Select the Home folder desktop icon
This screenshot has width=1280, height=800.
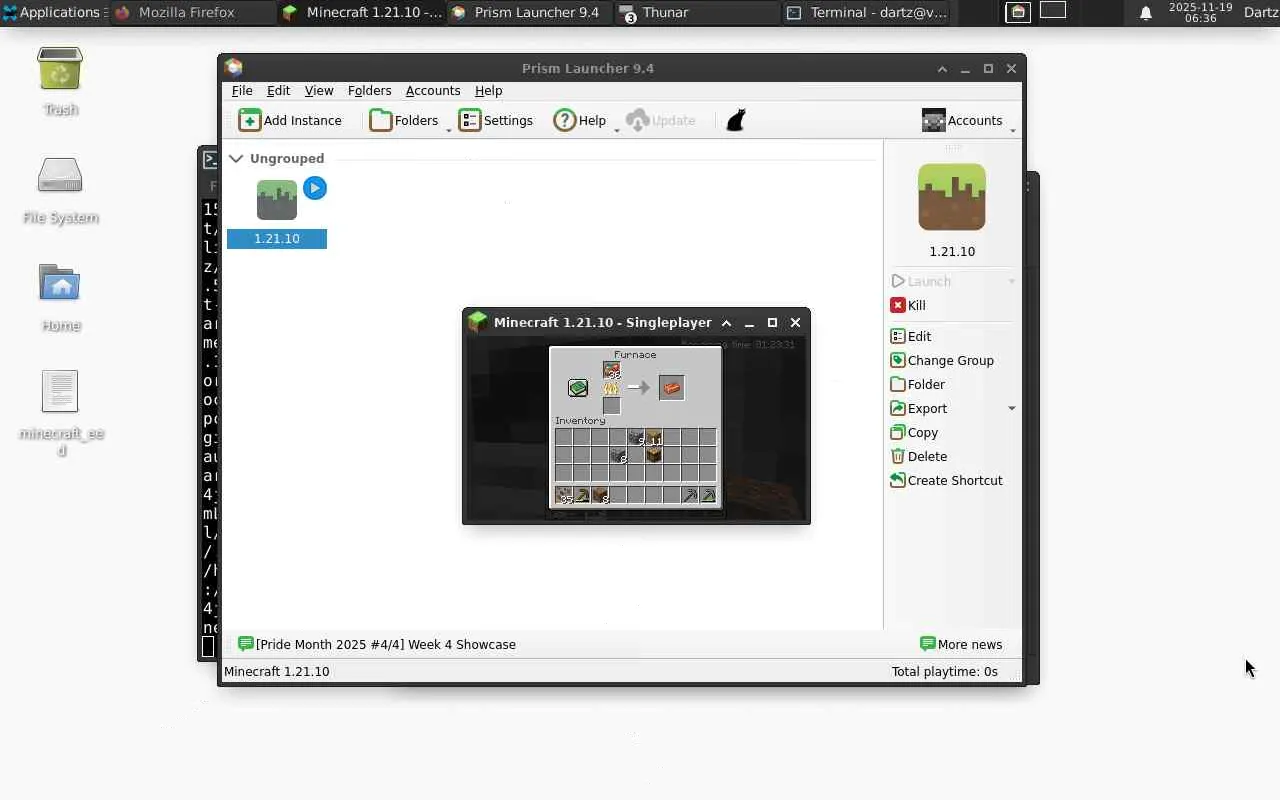click(x=60, y=297)
